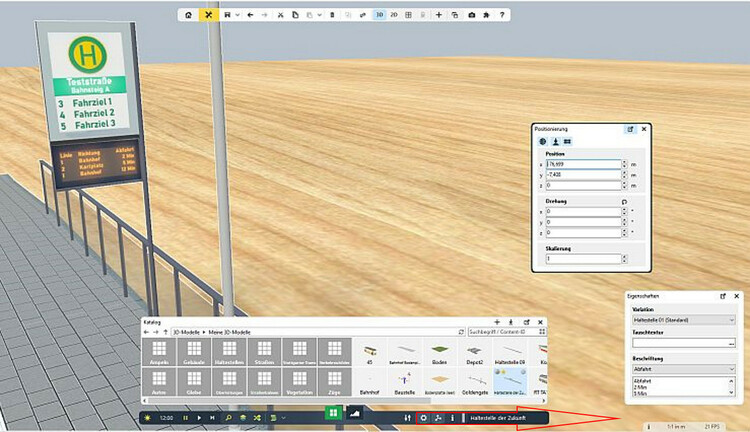Screen dimensions: 750x432
Task: Reset rotation in Drehung section
Action: [x=624, y=202]
